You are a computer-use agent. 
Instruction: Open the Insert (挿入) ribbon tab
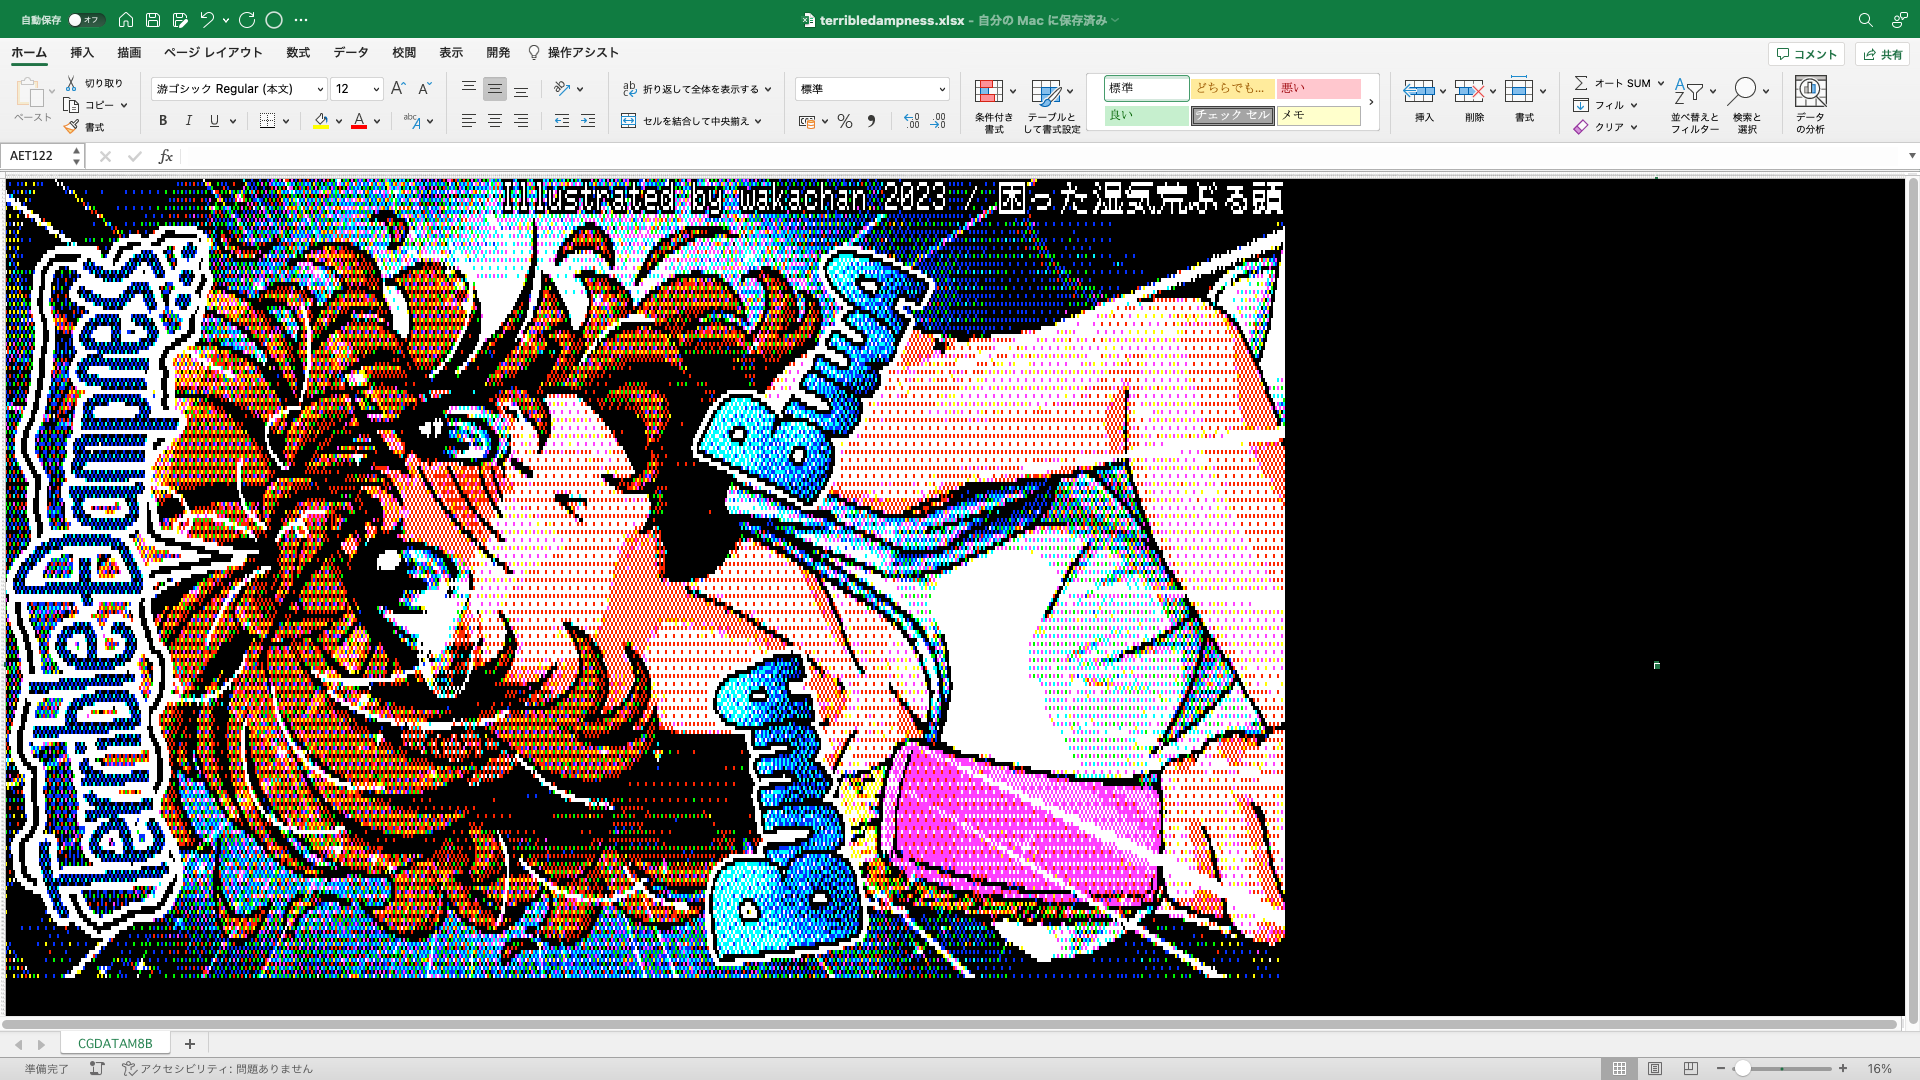pyautogui.click(x=82, y=53)
